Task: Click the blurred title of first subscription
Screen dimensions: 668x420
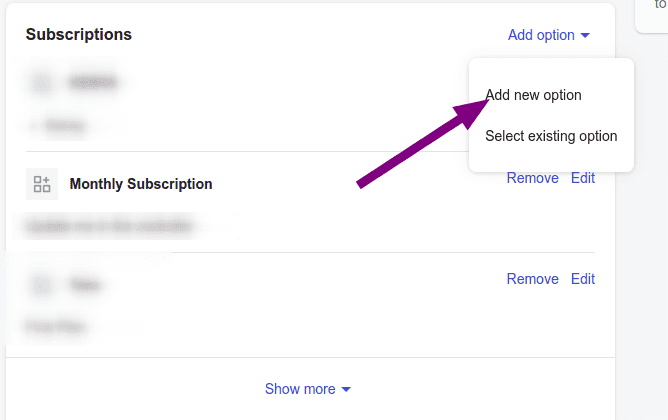Action: 93,84
